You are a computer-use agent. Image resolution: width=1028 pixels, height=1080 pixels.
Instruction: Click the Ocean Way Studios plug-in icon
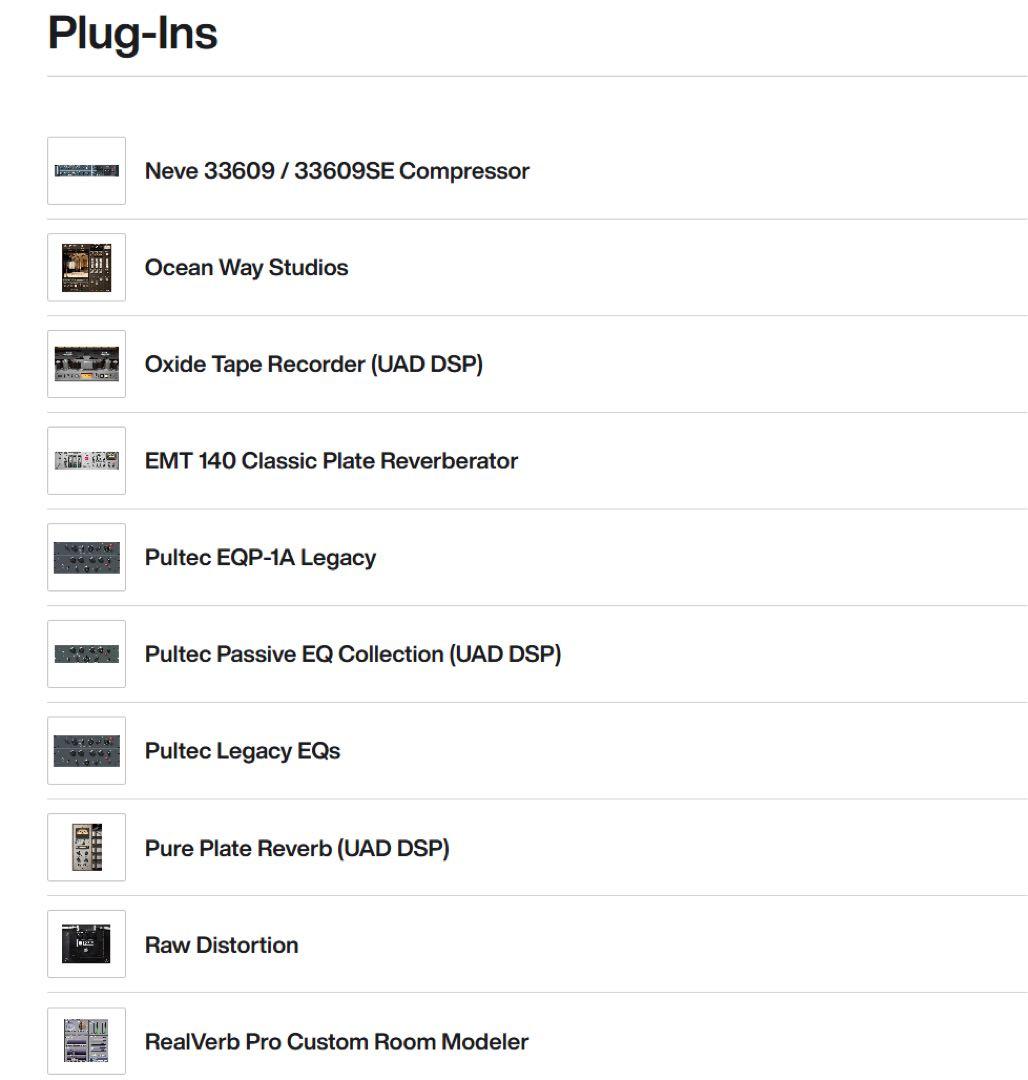point(86,268)
